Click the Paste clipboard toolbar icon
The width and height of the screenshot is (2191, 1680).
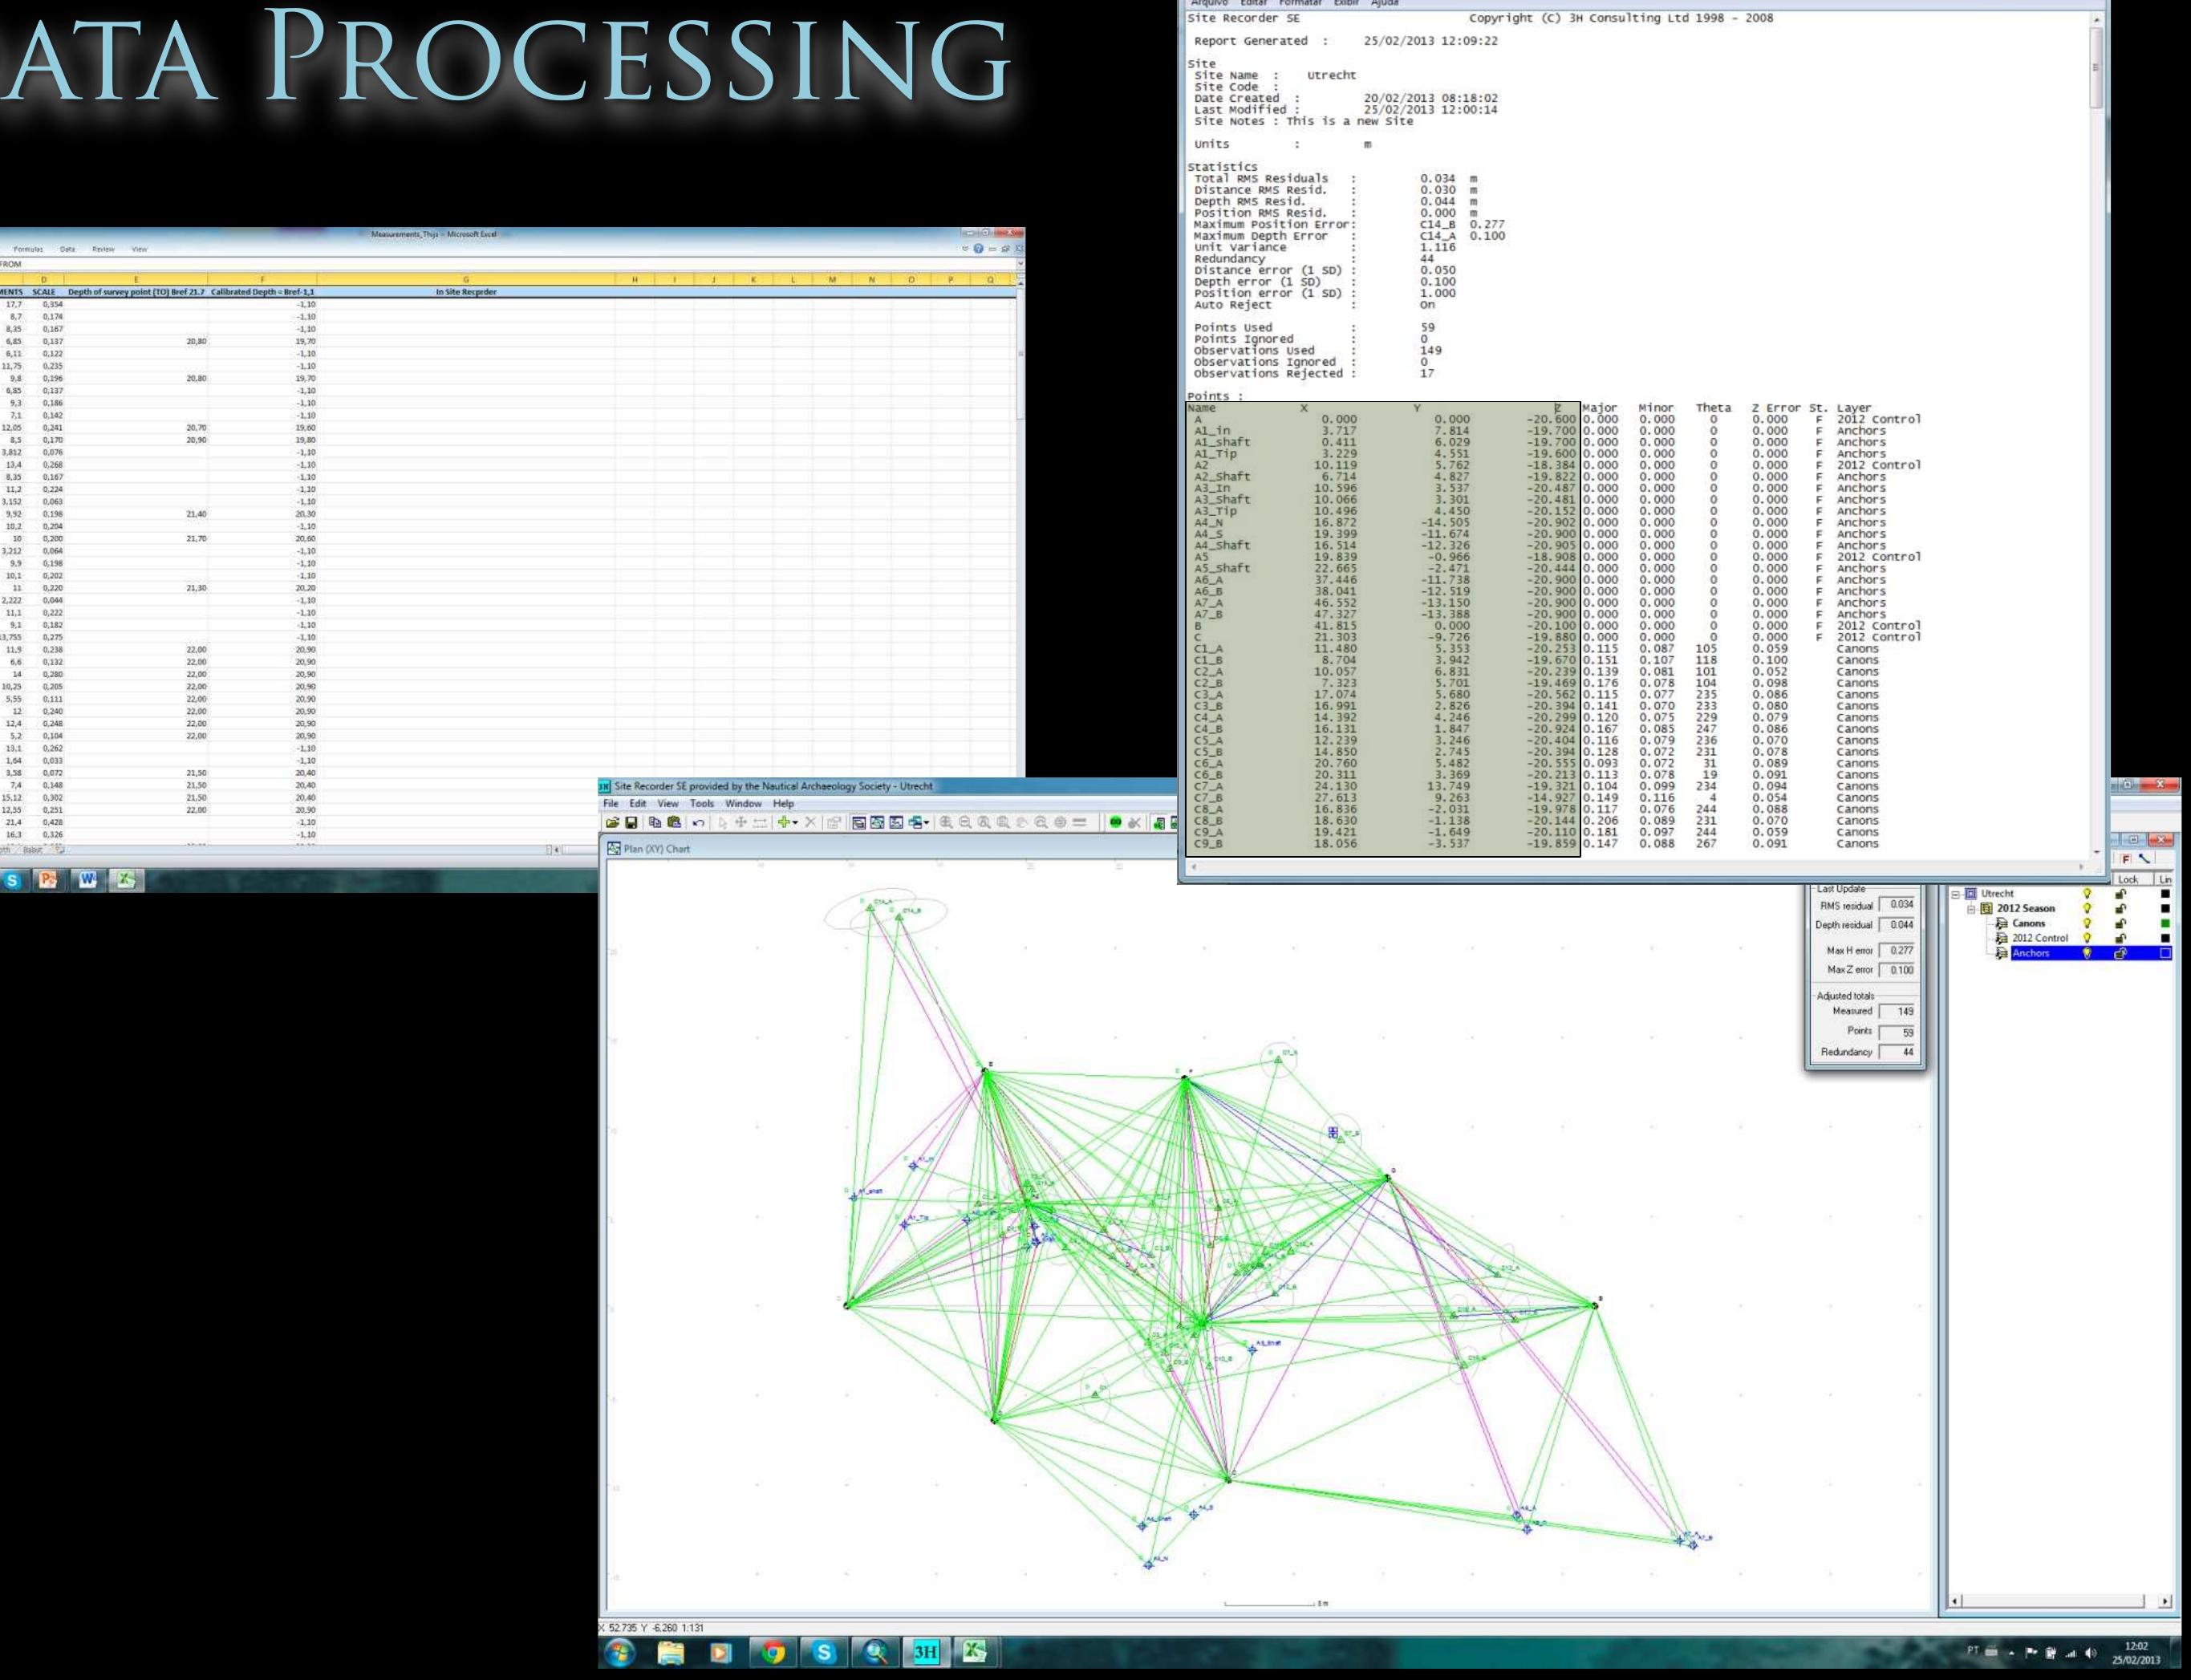[x=674, y=822]
